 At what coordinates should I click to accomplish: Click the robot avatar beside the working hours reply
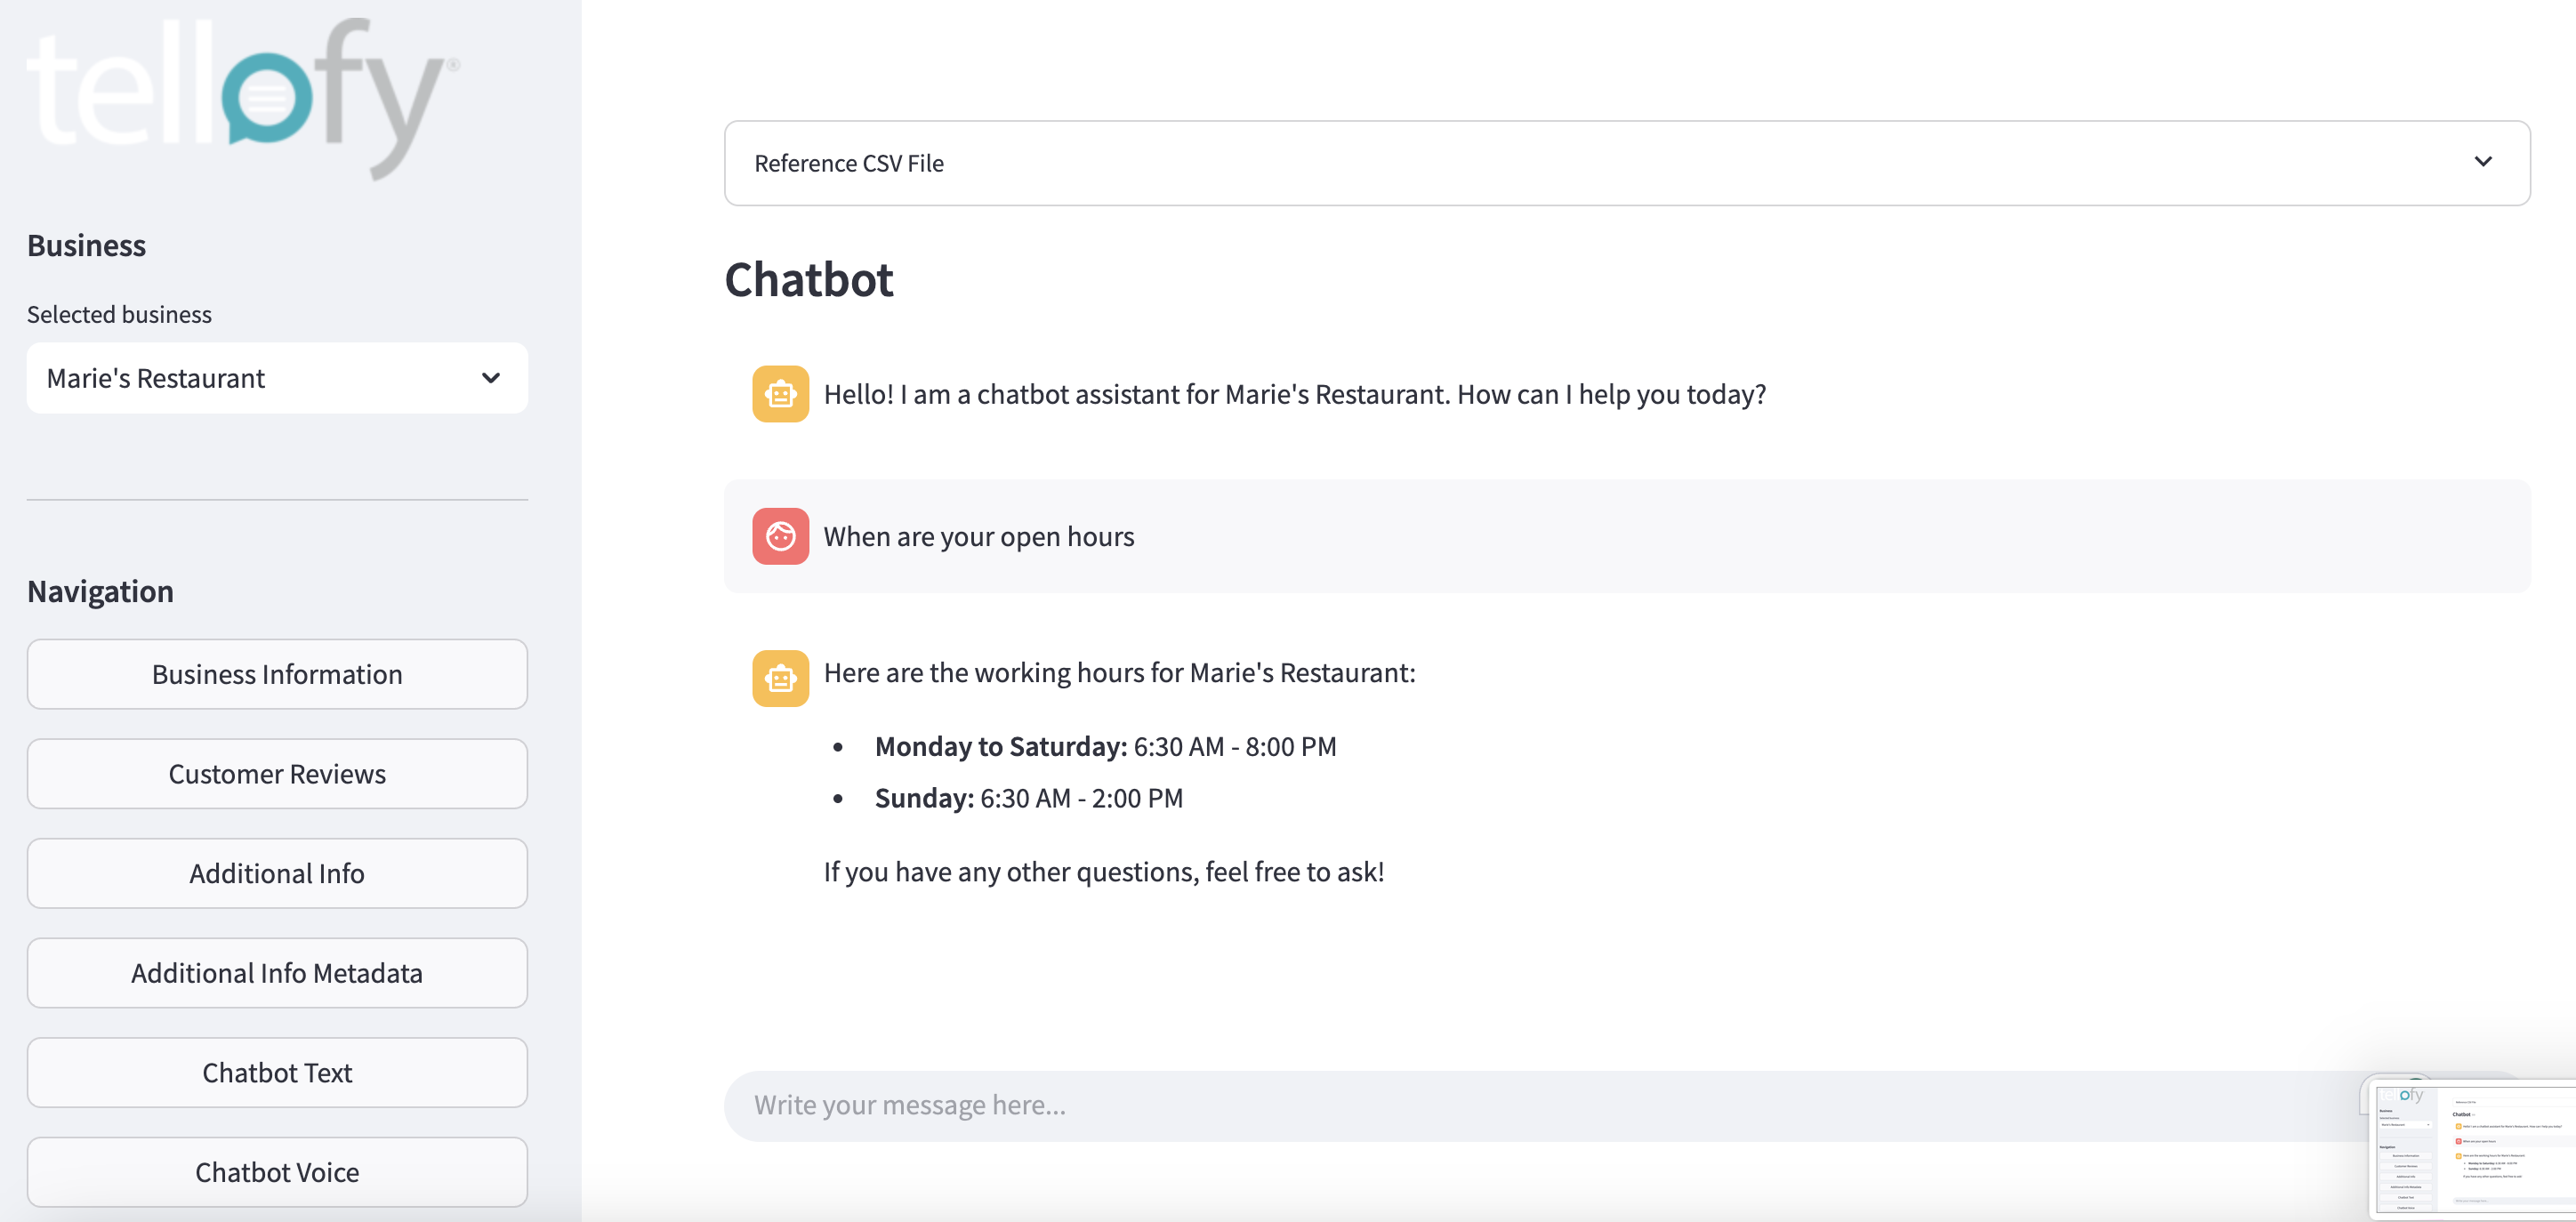click(780, 678)
